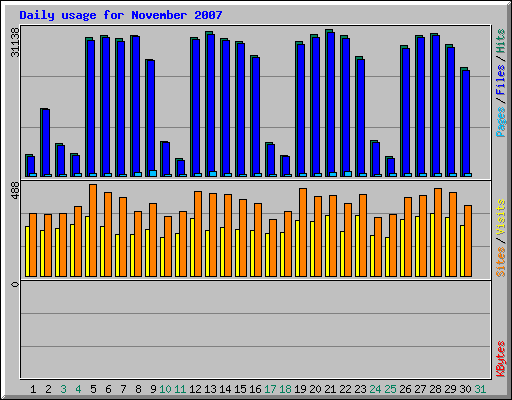Image resolution: width=512 pixels, height=400 pixels.
Task: Click green day 3 axis label
Action: [x=63, y=389]
